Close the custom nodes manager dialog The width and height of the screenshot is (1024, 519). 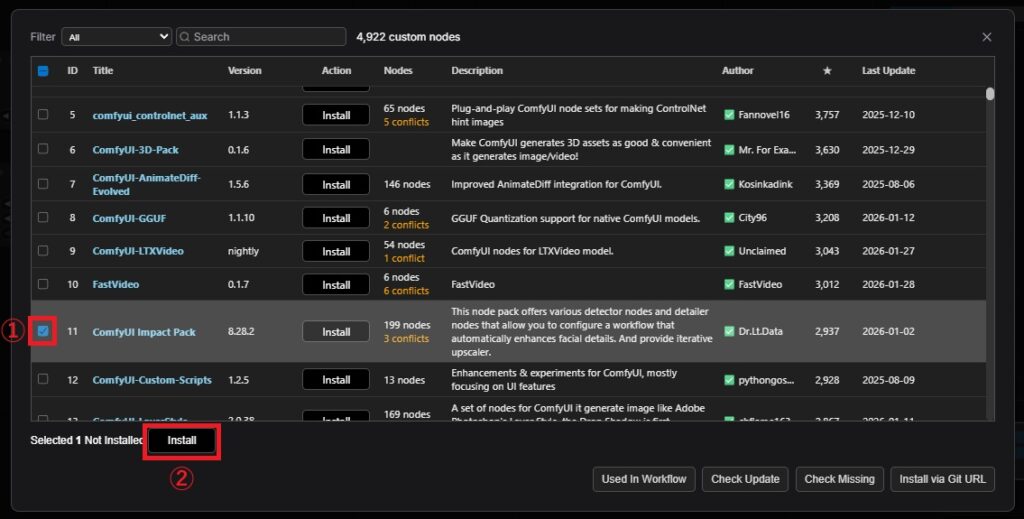click(x=986, y=37)
